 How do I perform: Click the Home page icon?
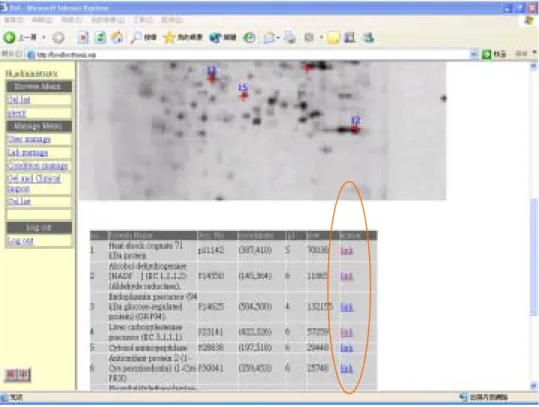pyautogui.click(x=117, y=37)
